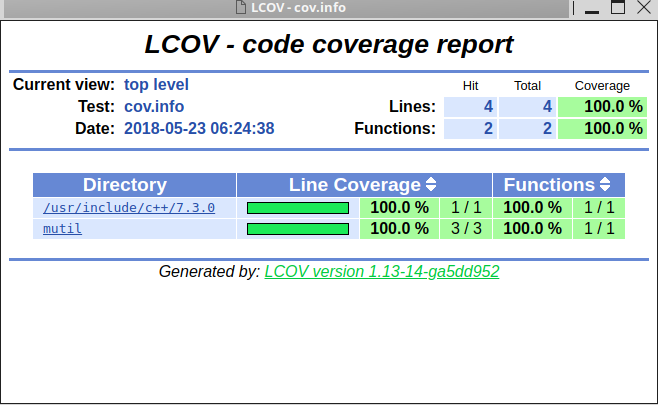Close the LCOV - cov.info window
Screen dimensions: 658x405
[644, 8]
